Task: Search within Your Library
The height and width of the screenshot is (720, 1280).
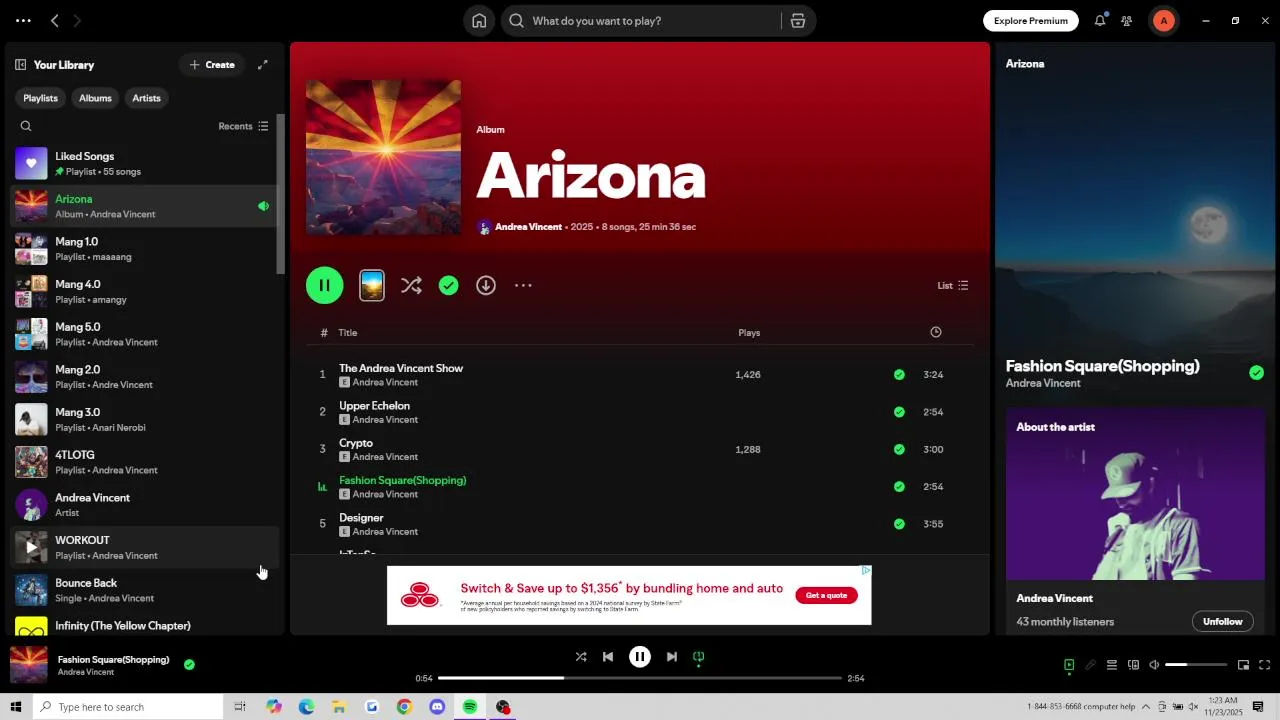Action: click(26, 126)
